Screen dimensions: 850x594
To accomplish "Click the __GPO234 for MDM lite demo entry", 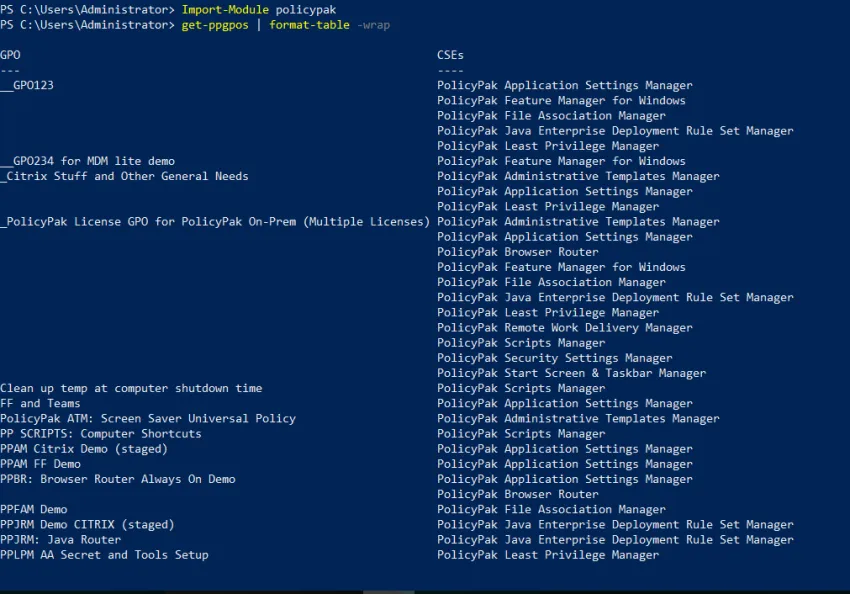I will click(x=88, y=161).
